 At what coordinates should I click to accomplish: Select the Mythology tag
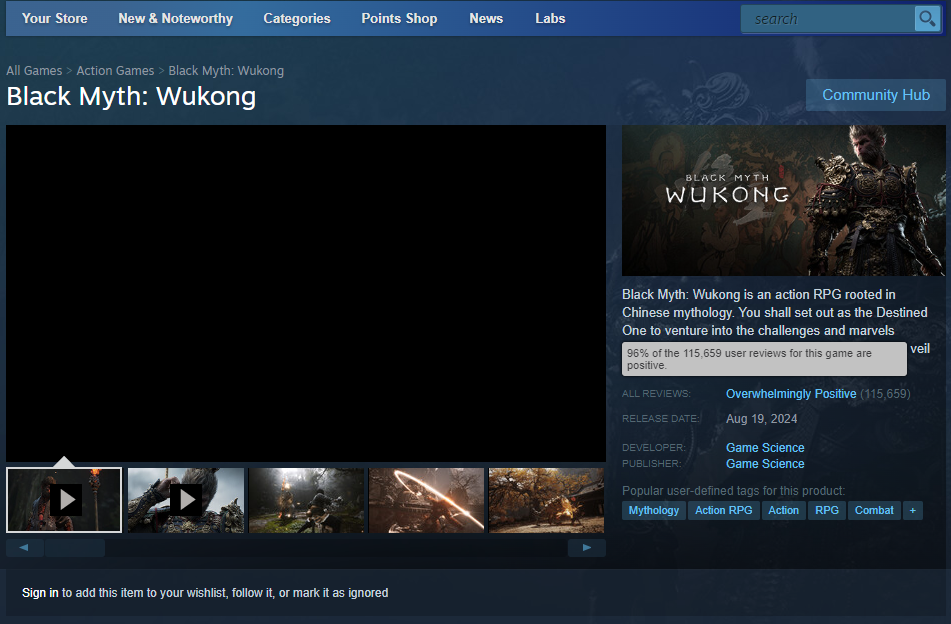(653, 511)
